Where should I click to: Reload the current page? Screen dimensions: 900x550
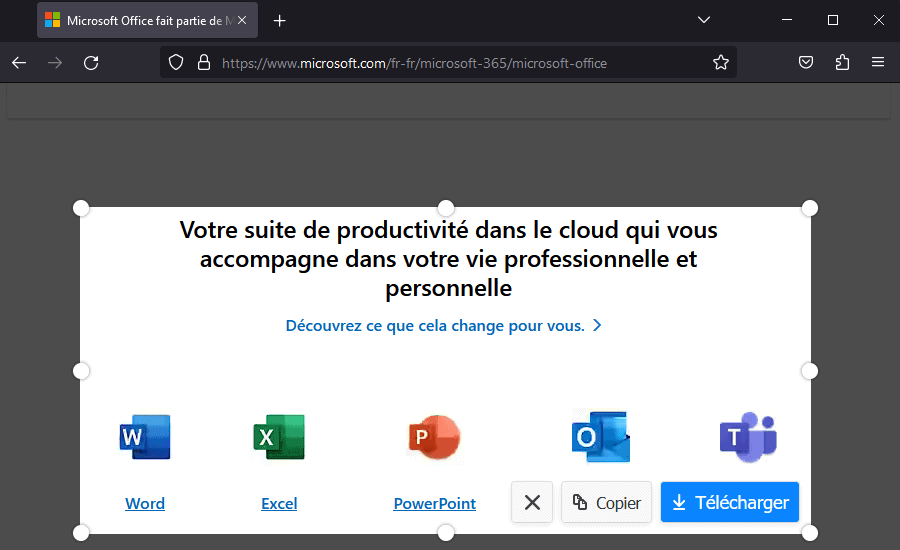[x=91, y=63]
